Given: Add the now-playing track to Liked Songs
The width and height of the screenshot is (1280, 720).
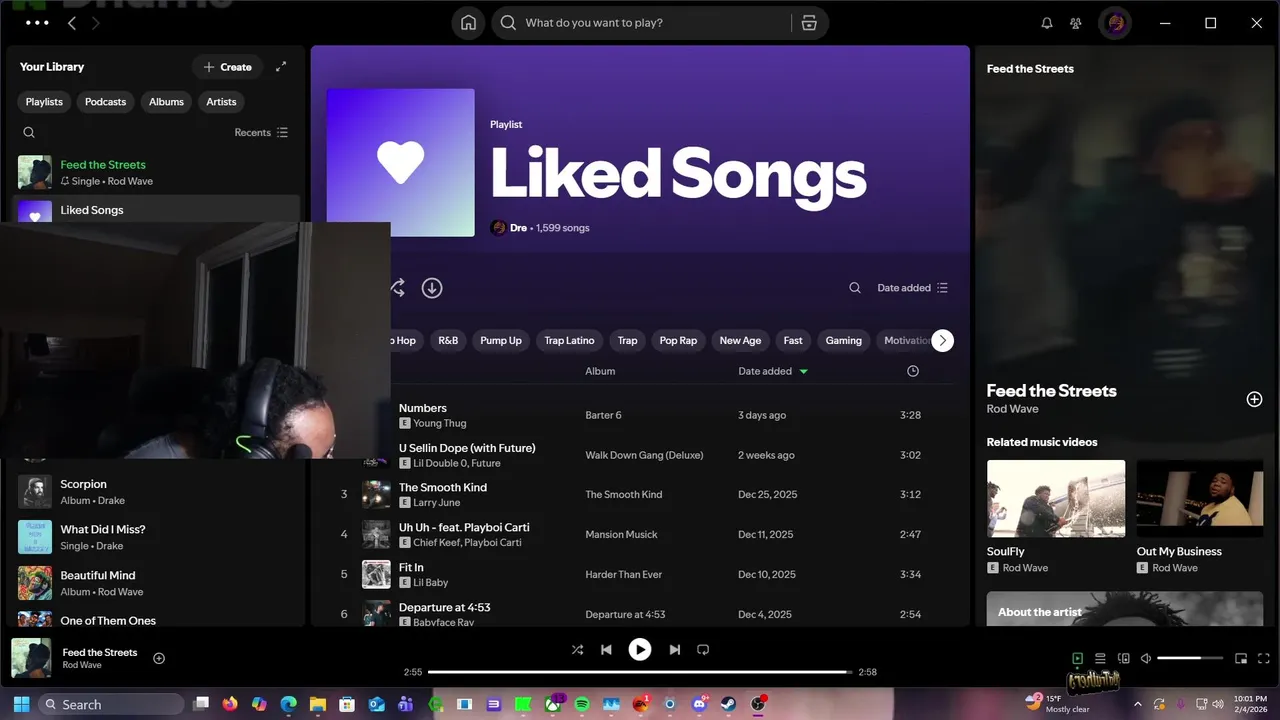Looking at the screenshot, I should [159, 658].
